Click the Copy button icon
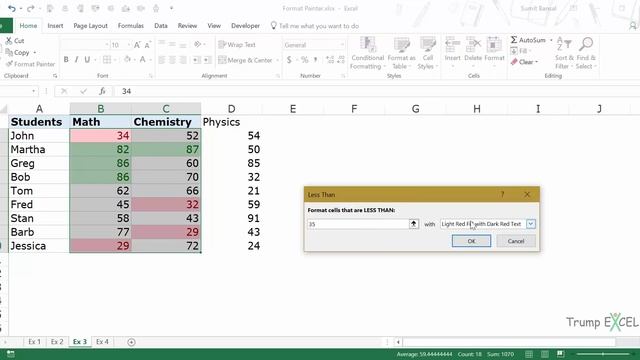The width and height of the screenshot is (640, 360). point(9,52)
